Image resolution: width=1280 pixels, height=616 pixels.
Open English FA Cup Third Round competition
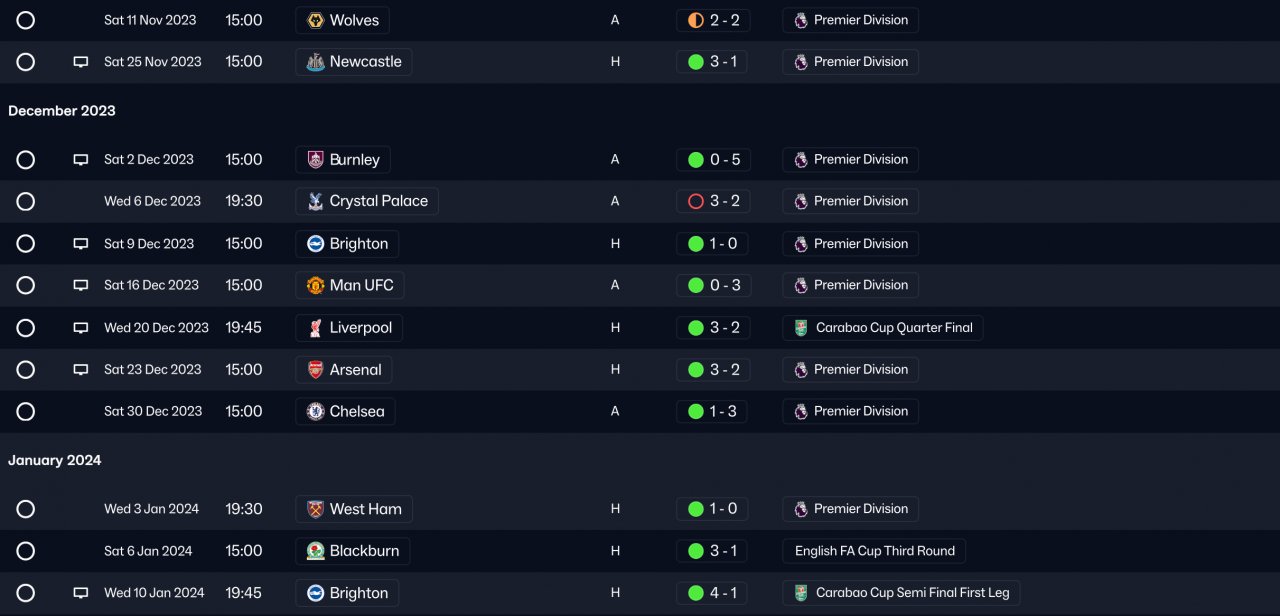874,551
